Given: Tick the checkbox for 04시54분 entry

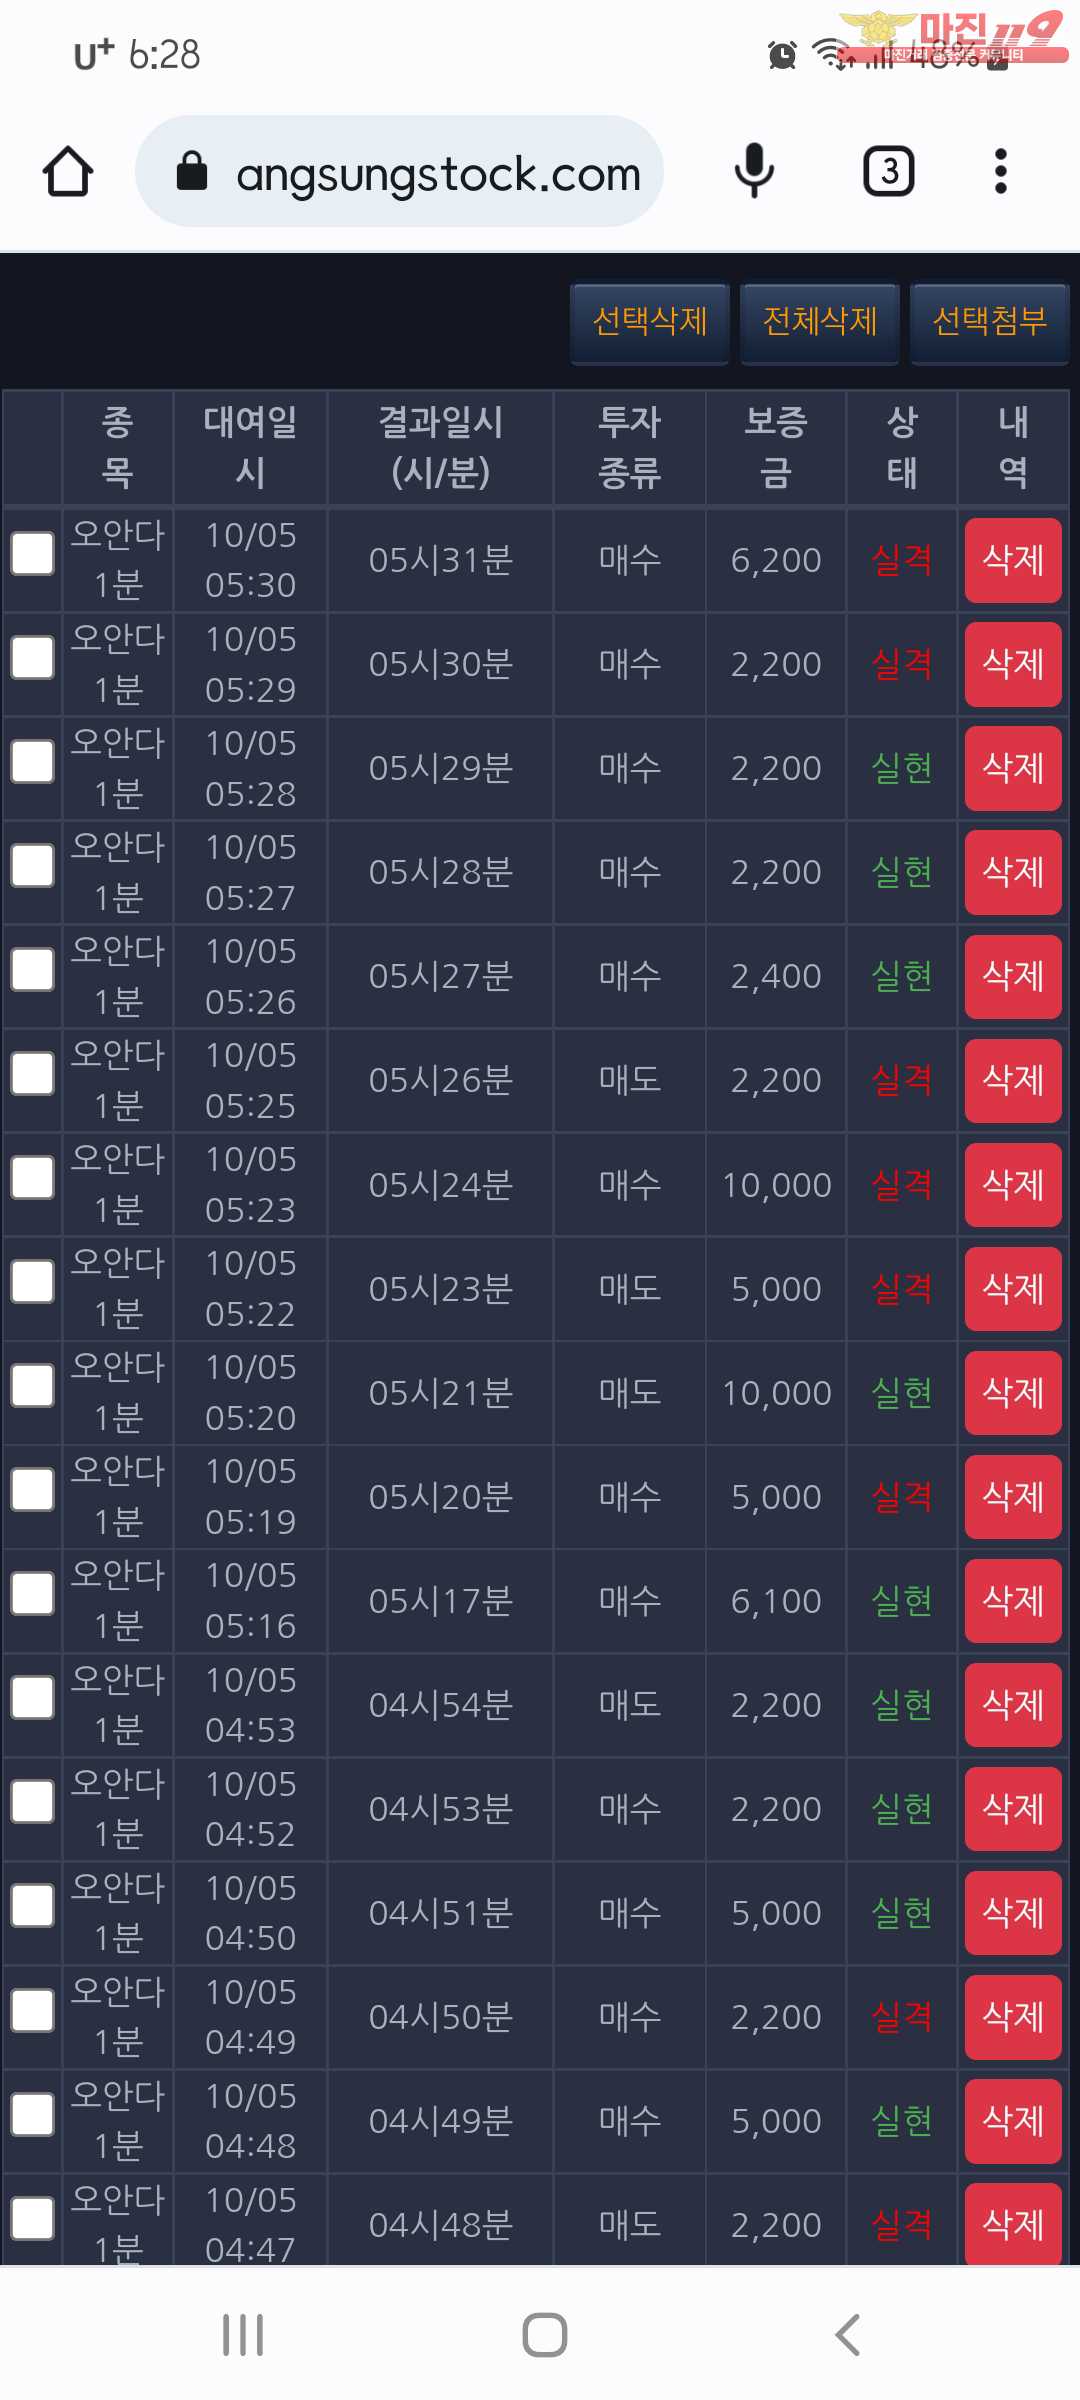Looking at the screenshot, I should click(33, 1698).
